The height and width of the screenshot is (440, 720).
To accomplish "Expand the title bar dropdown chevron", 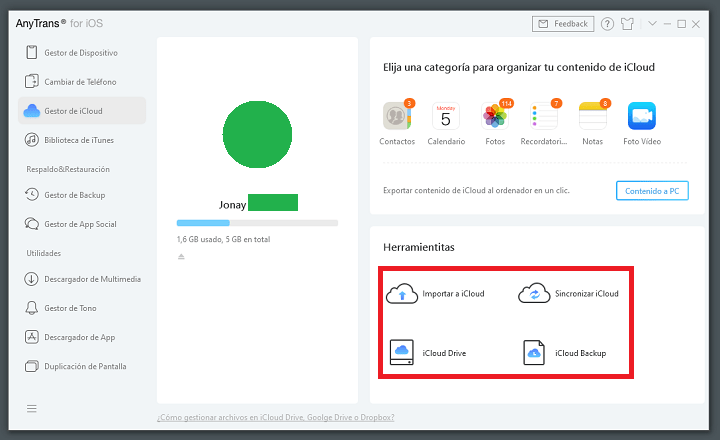I will point(652,23).
